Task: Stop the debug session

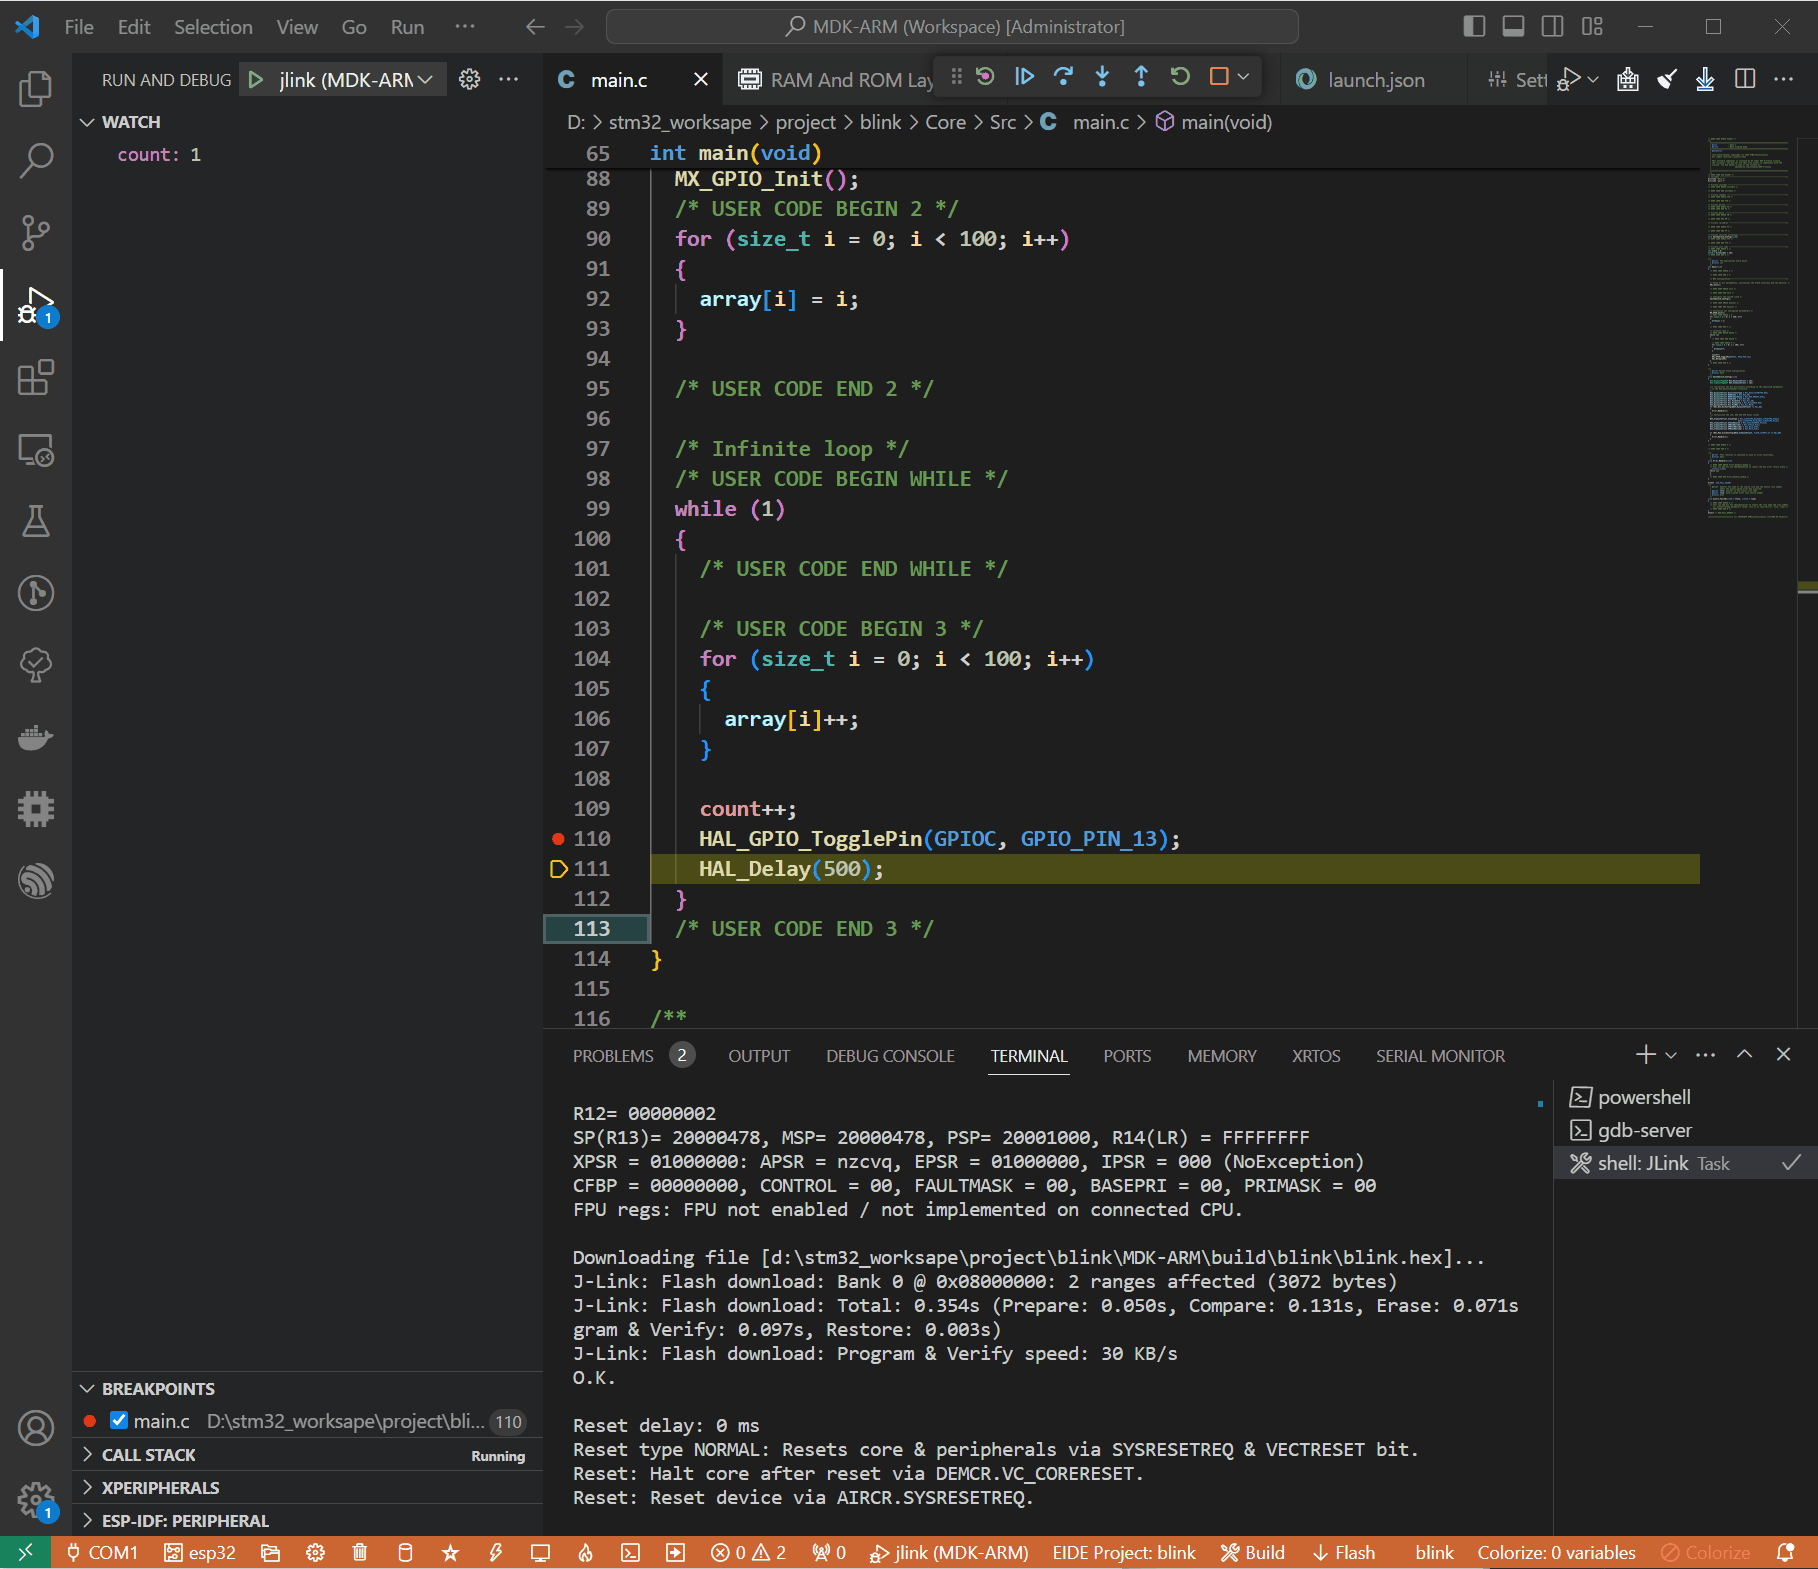Action: pos(1219,77)
